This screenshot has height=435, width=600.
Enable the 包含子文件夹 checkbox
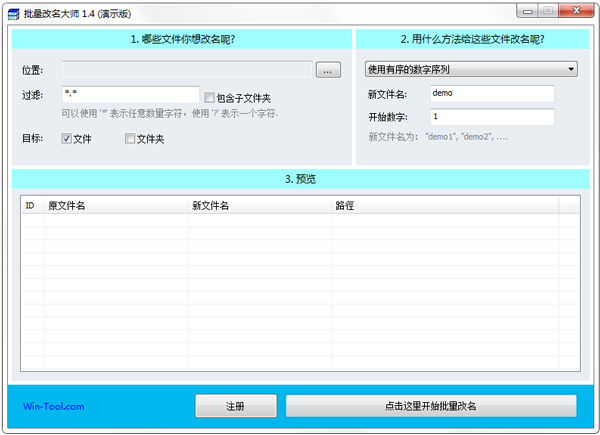(x=209, y=98)
